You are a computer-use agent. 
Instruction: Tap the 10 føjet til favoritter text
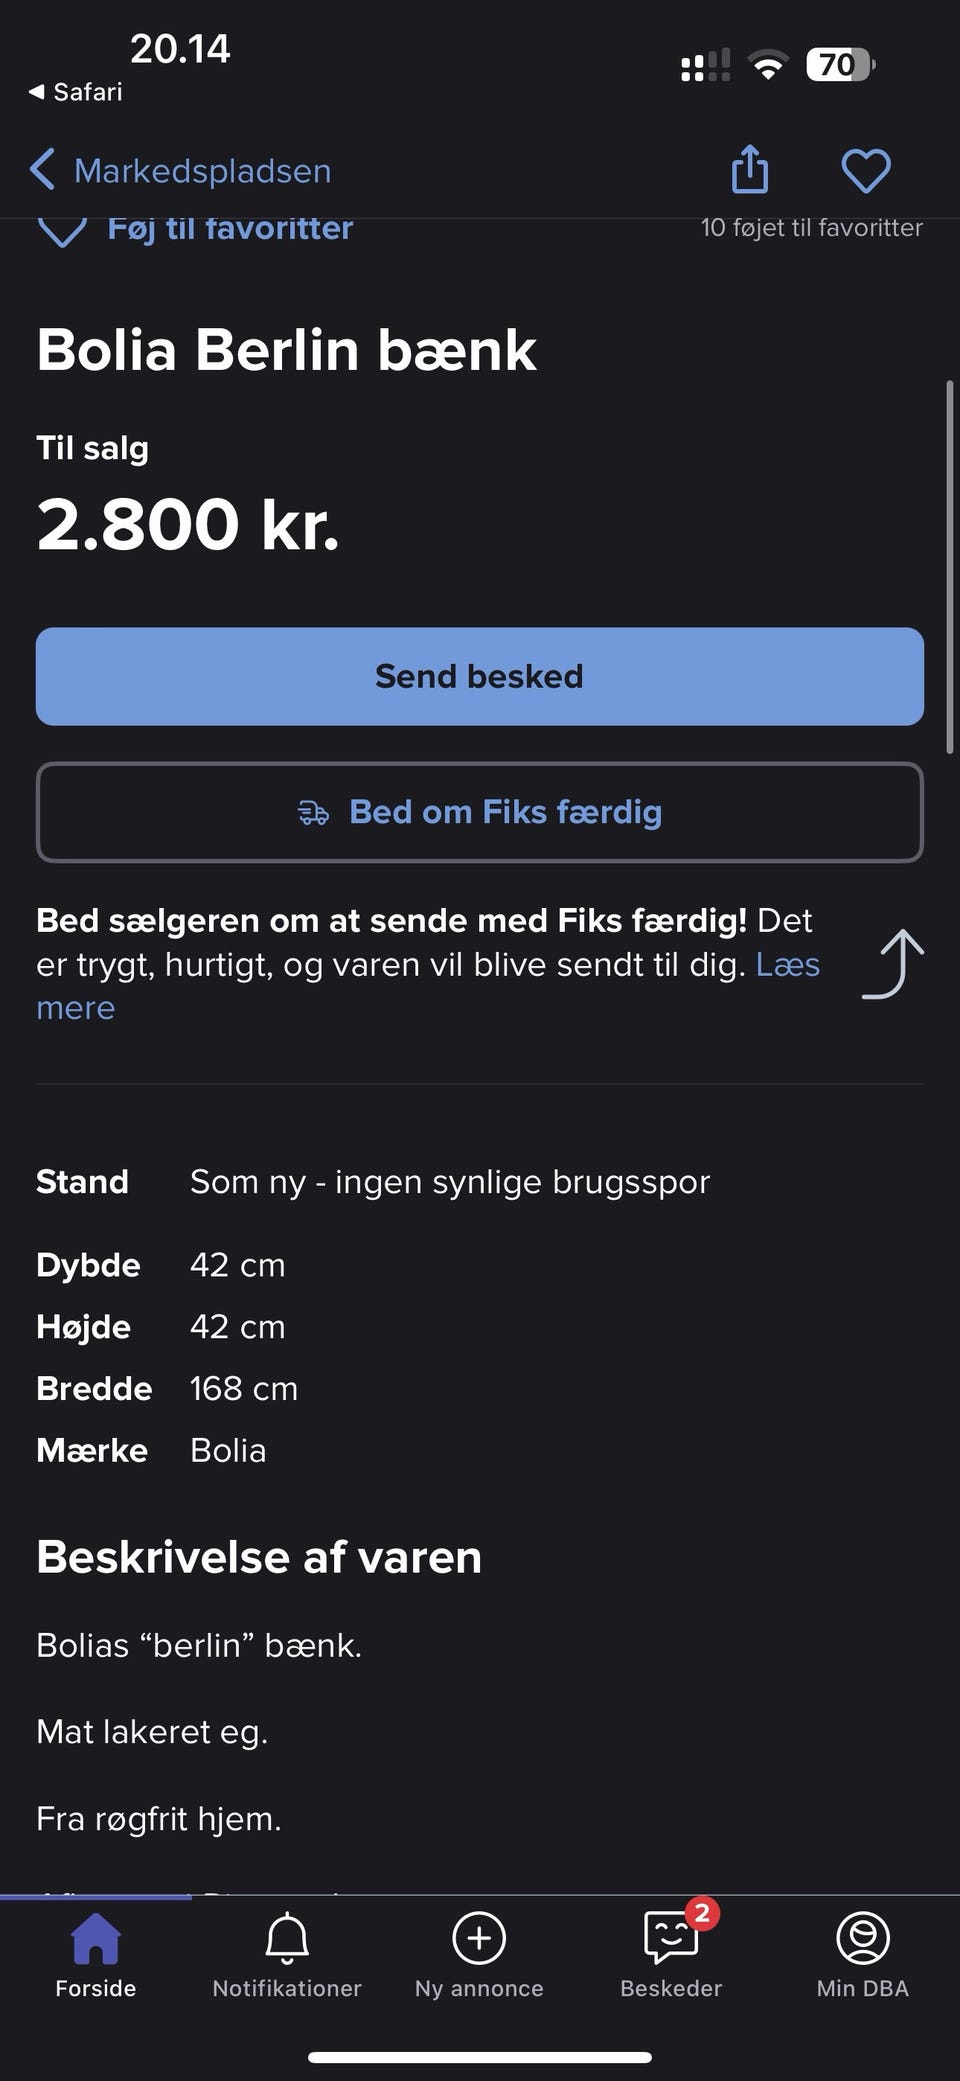pyautogui.click(x=811, y=228)
